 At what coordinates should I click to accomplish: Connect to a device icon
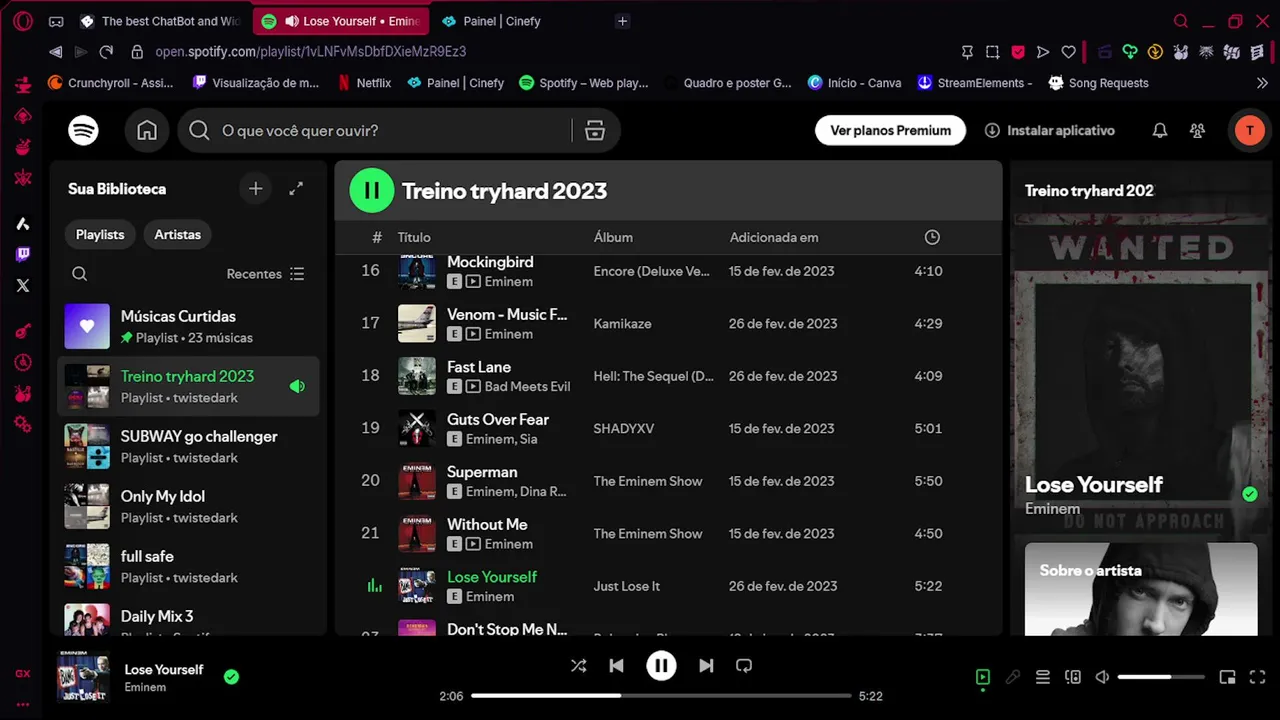point(1073,677)
